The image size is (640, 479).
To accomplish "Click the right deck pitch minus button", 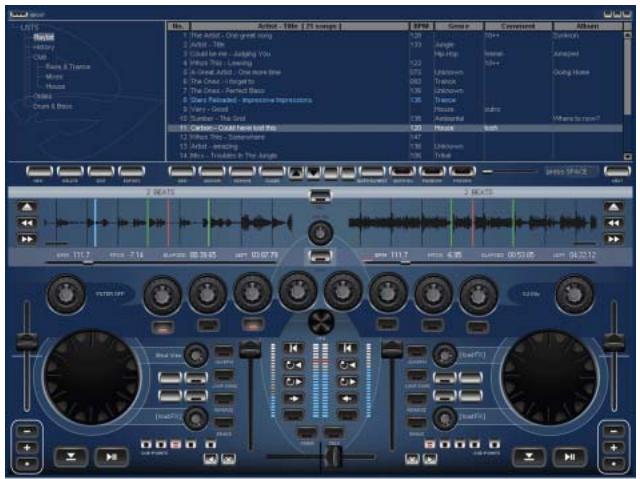I will click(x=613, y=431).
